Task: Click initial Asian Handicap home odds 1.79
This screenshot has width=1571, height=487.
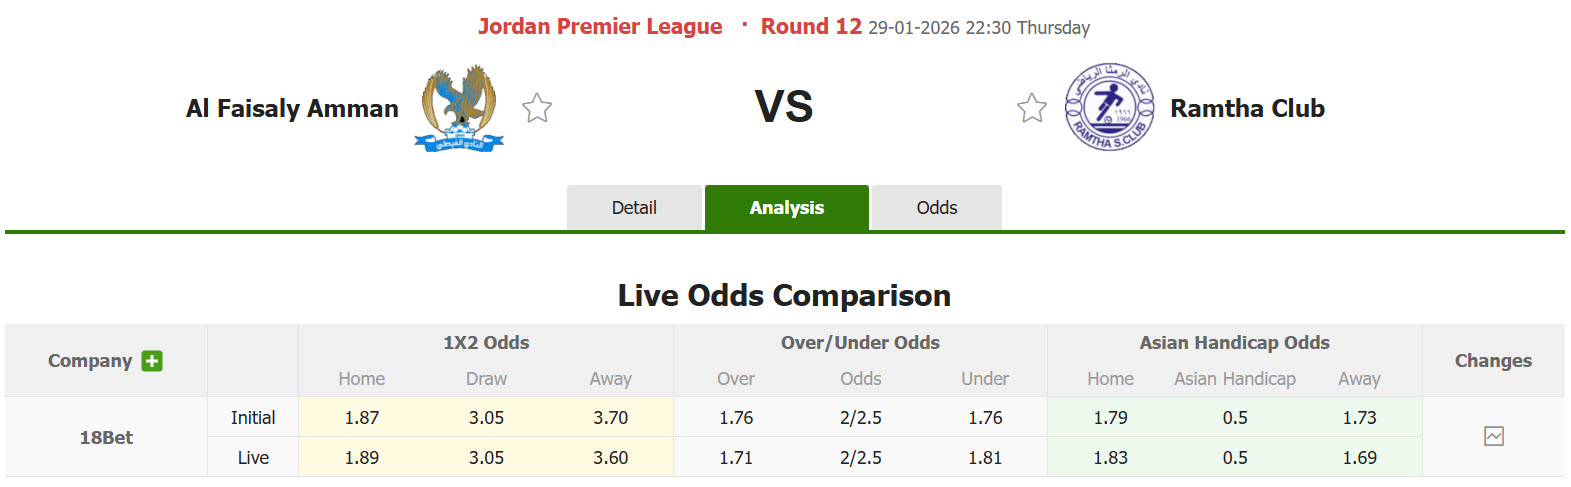Action: (x=1110, y=417)
